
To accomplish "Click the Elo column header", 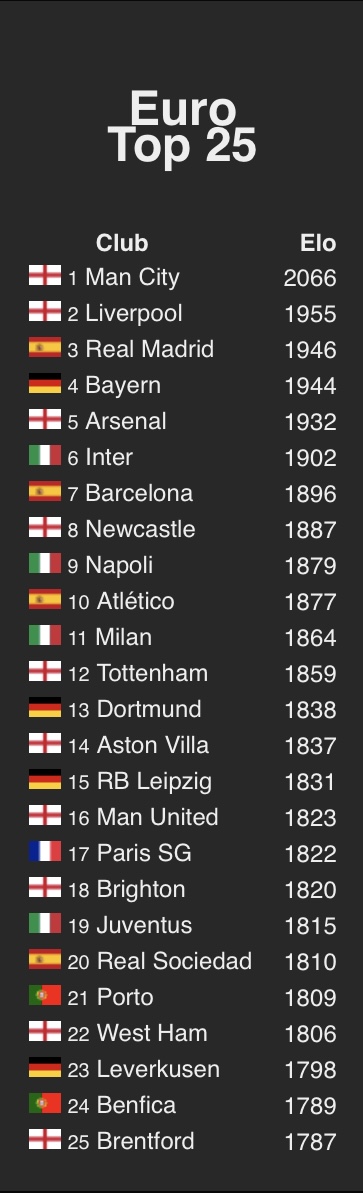I will (318, 243).
